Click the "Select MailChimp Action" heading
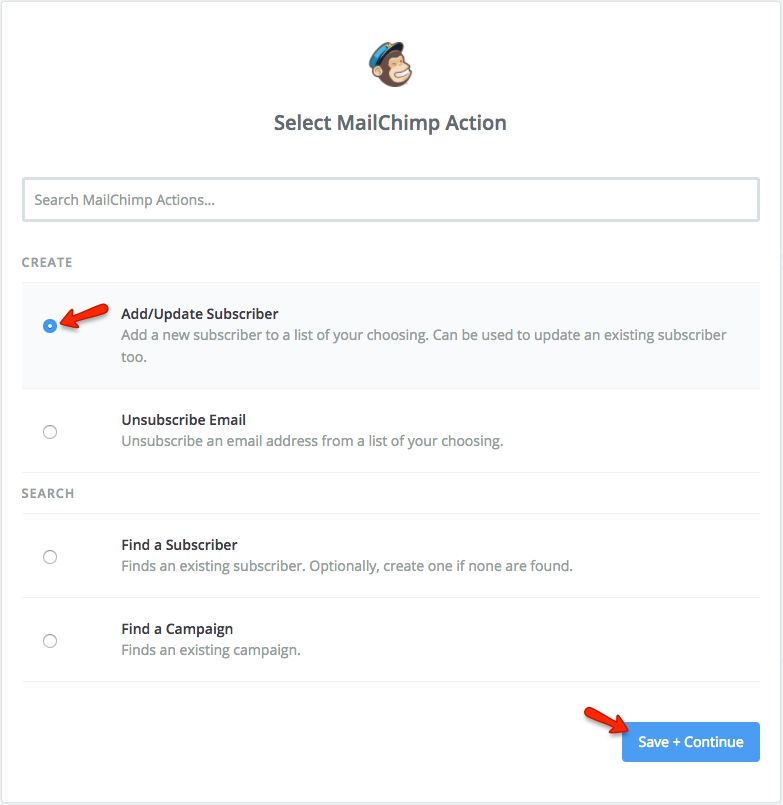Viewport: 783px width, 805px height. coord(390,123)
